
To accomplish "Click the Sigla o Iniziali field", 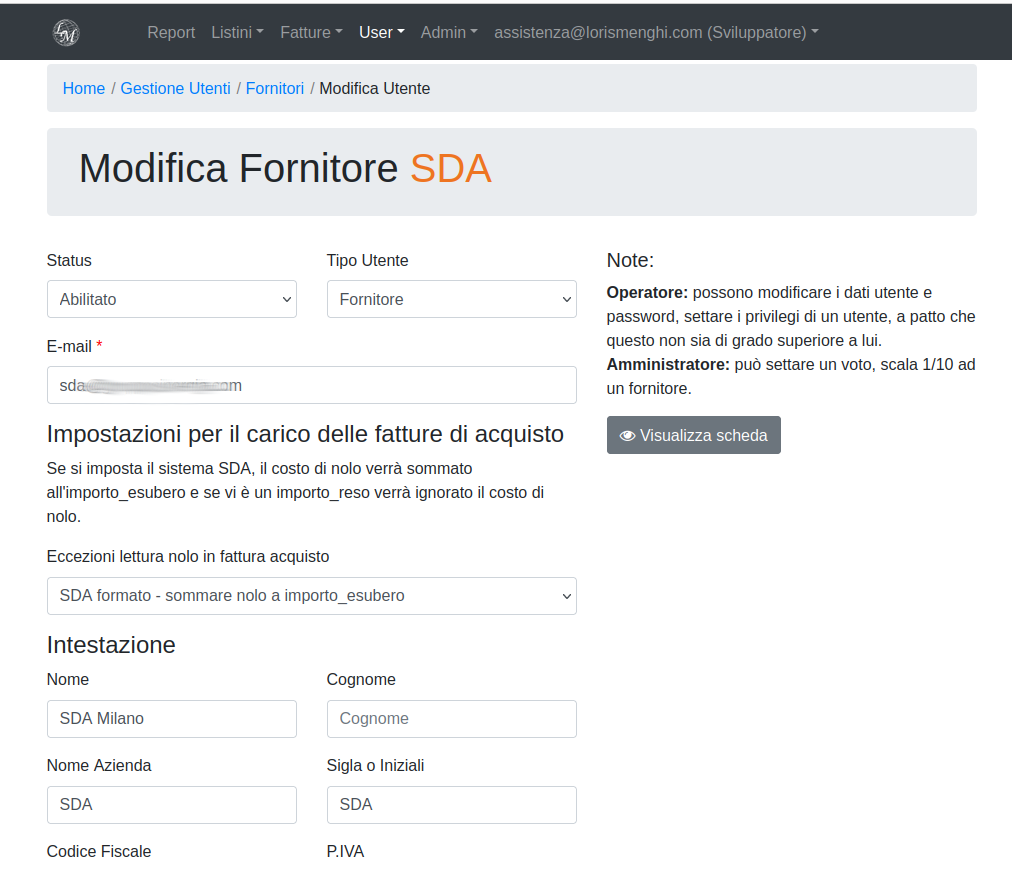I will click(452, 805).
